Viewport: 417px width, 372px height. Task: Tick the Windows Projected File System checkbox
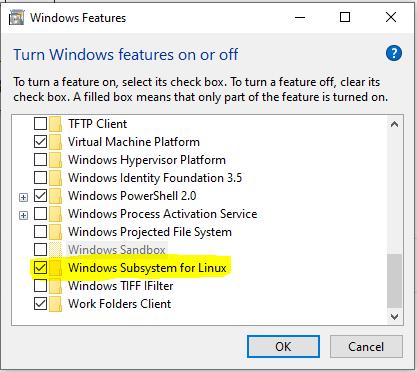40,232
